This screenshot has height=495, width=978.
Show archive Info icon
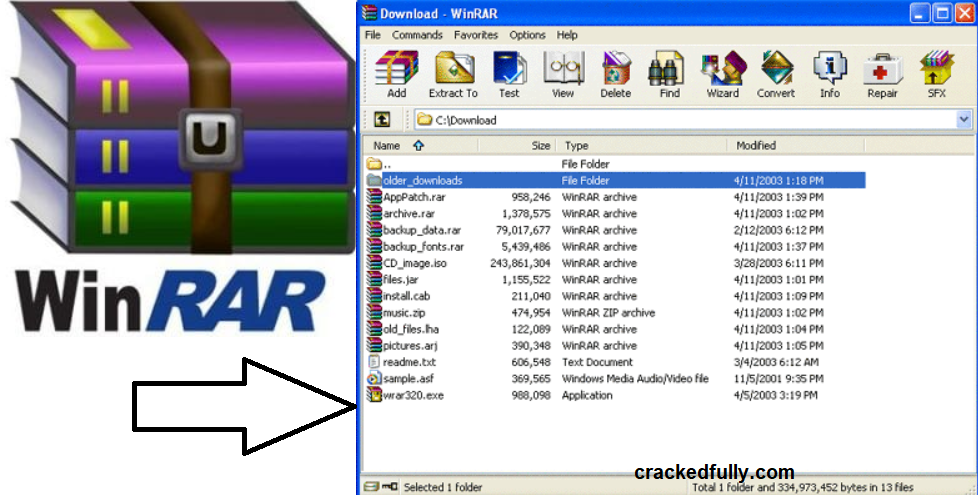(x=830, y=69)
